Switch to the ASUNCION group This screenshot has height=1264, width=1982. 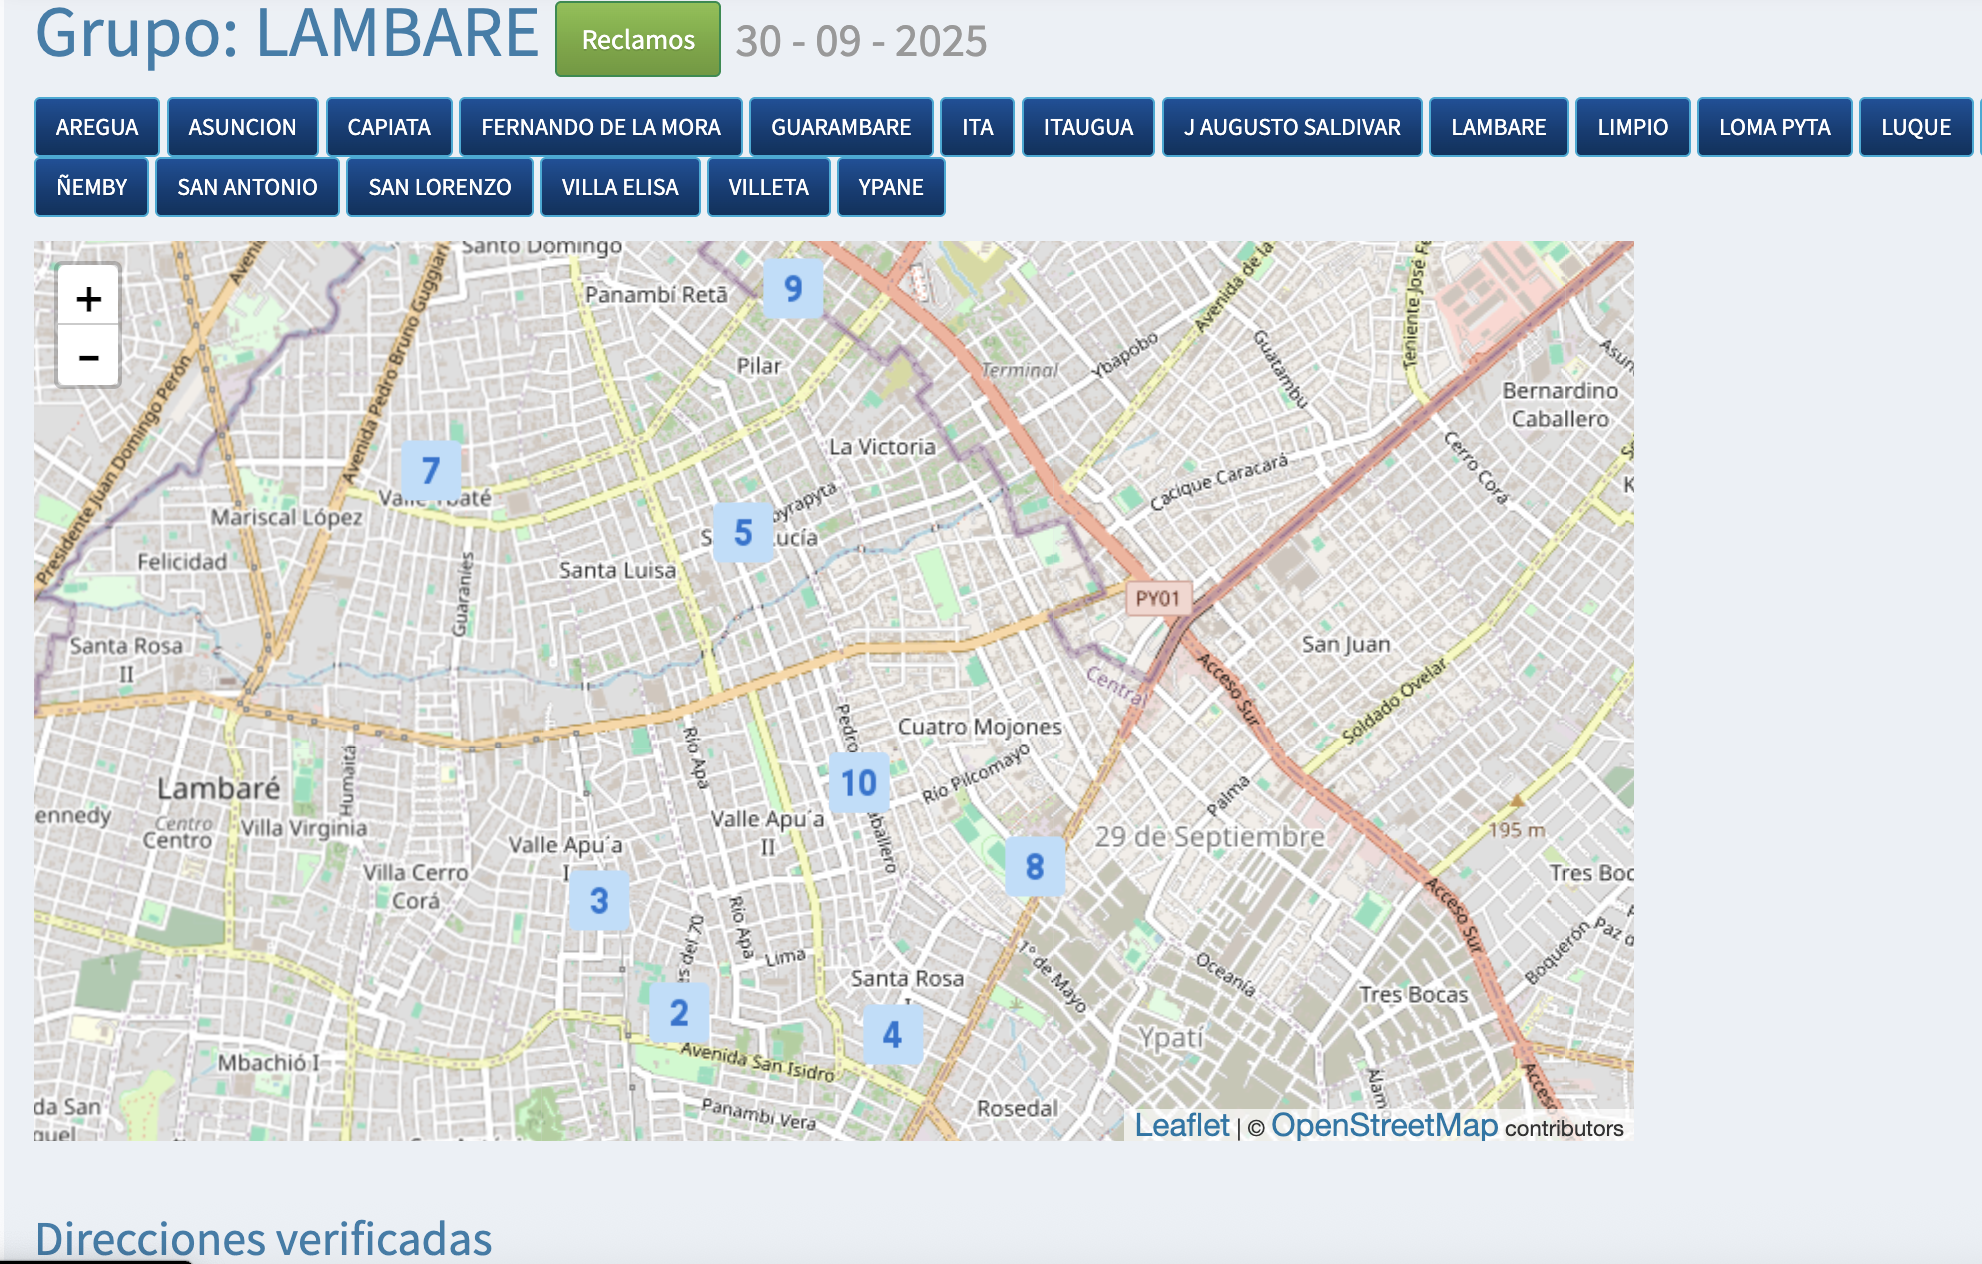(242, 127)
